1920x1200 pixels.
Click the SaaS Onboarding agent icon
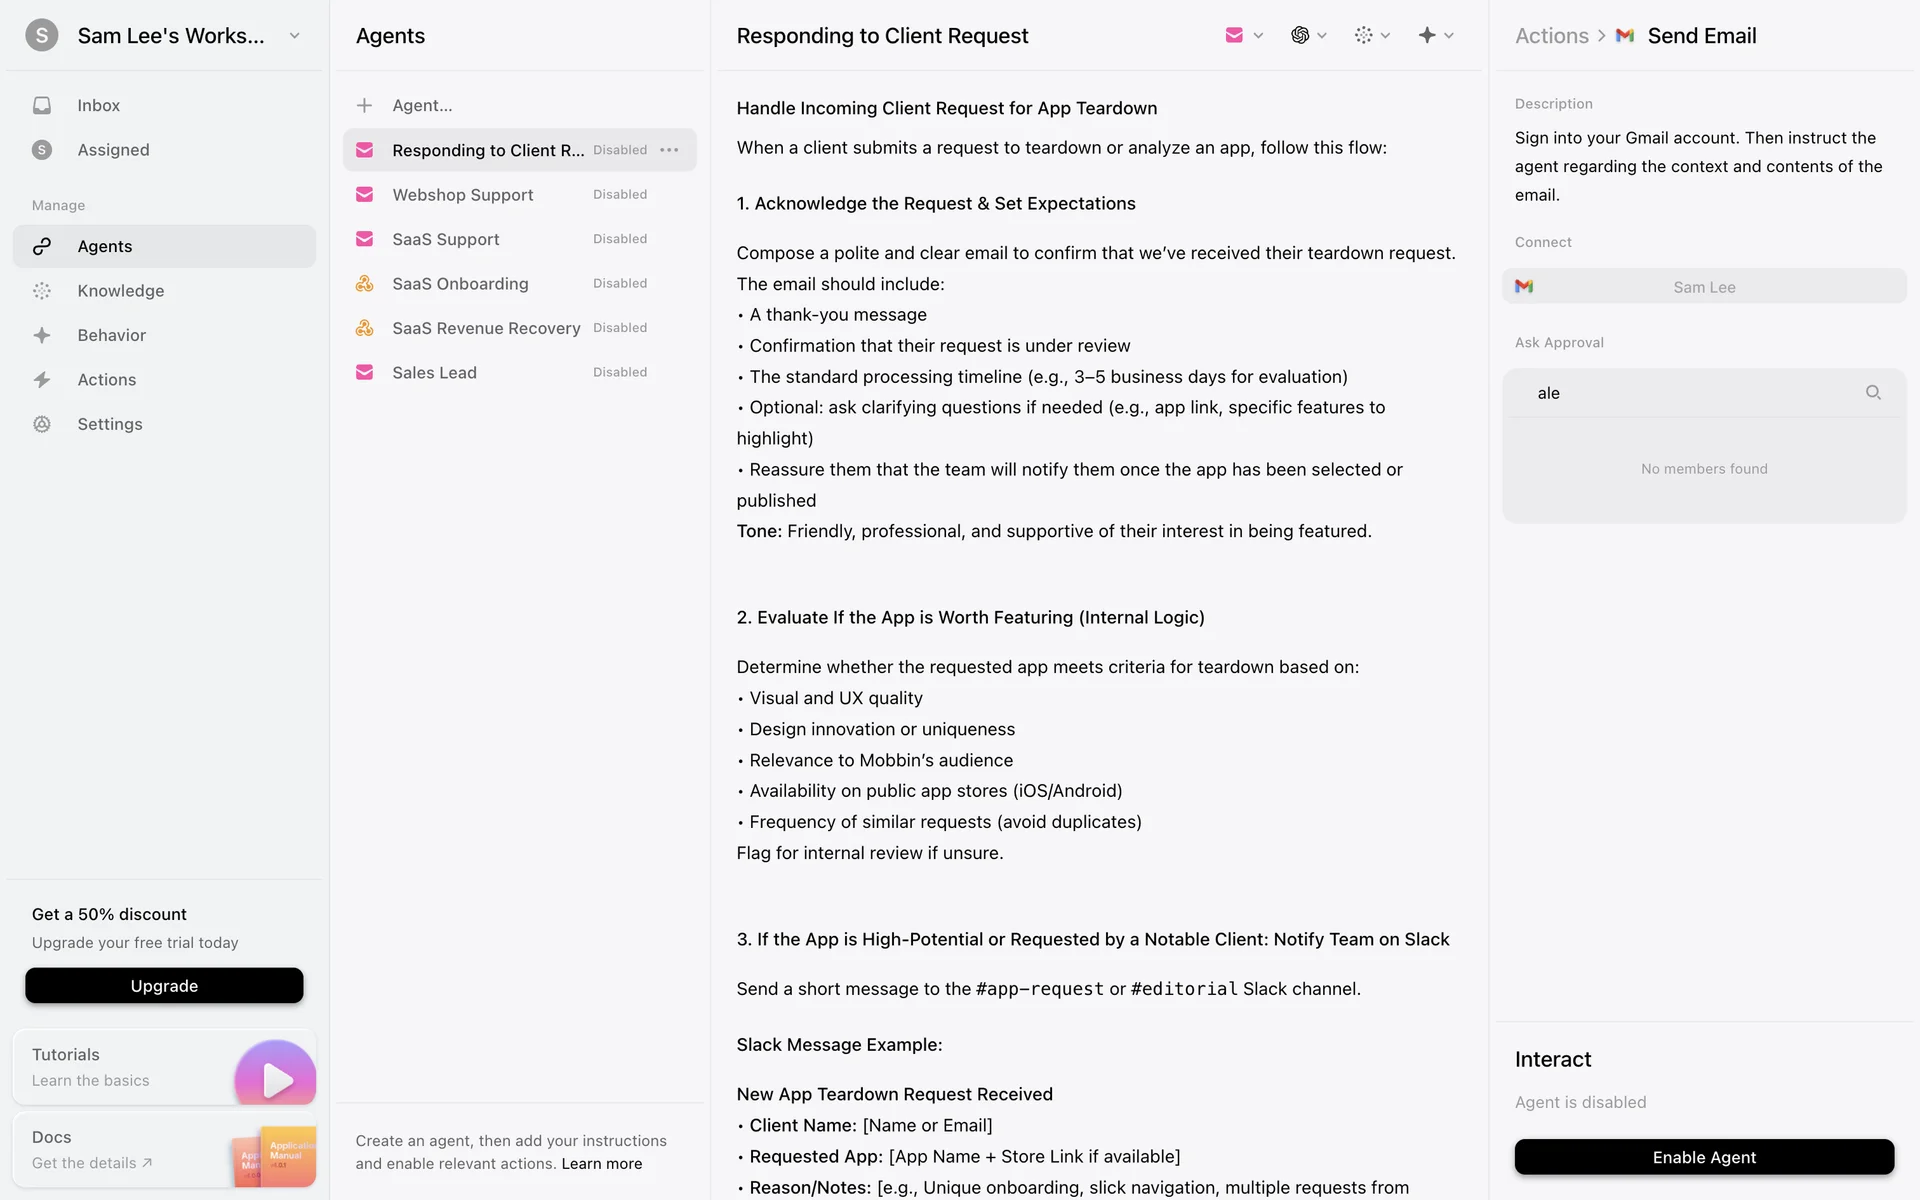365,284
